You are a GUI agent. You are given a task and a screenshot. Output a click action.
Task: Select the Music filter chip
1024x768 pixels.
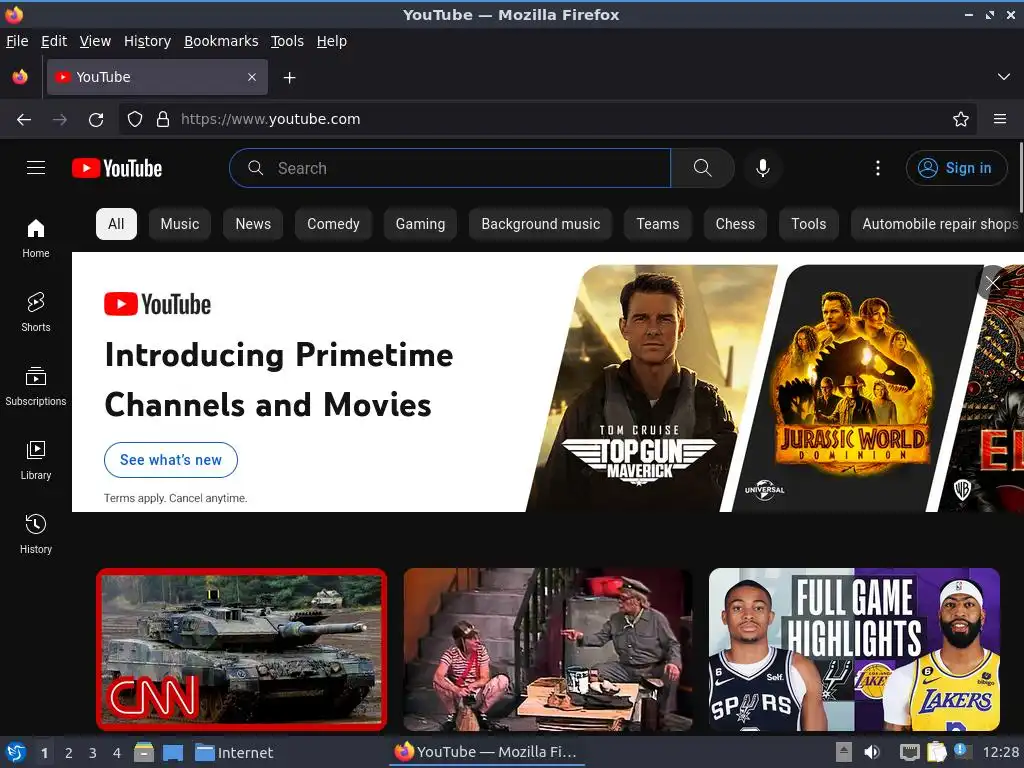(180, 224)
